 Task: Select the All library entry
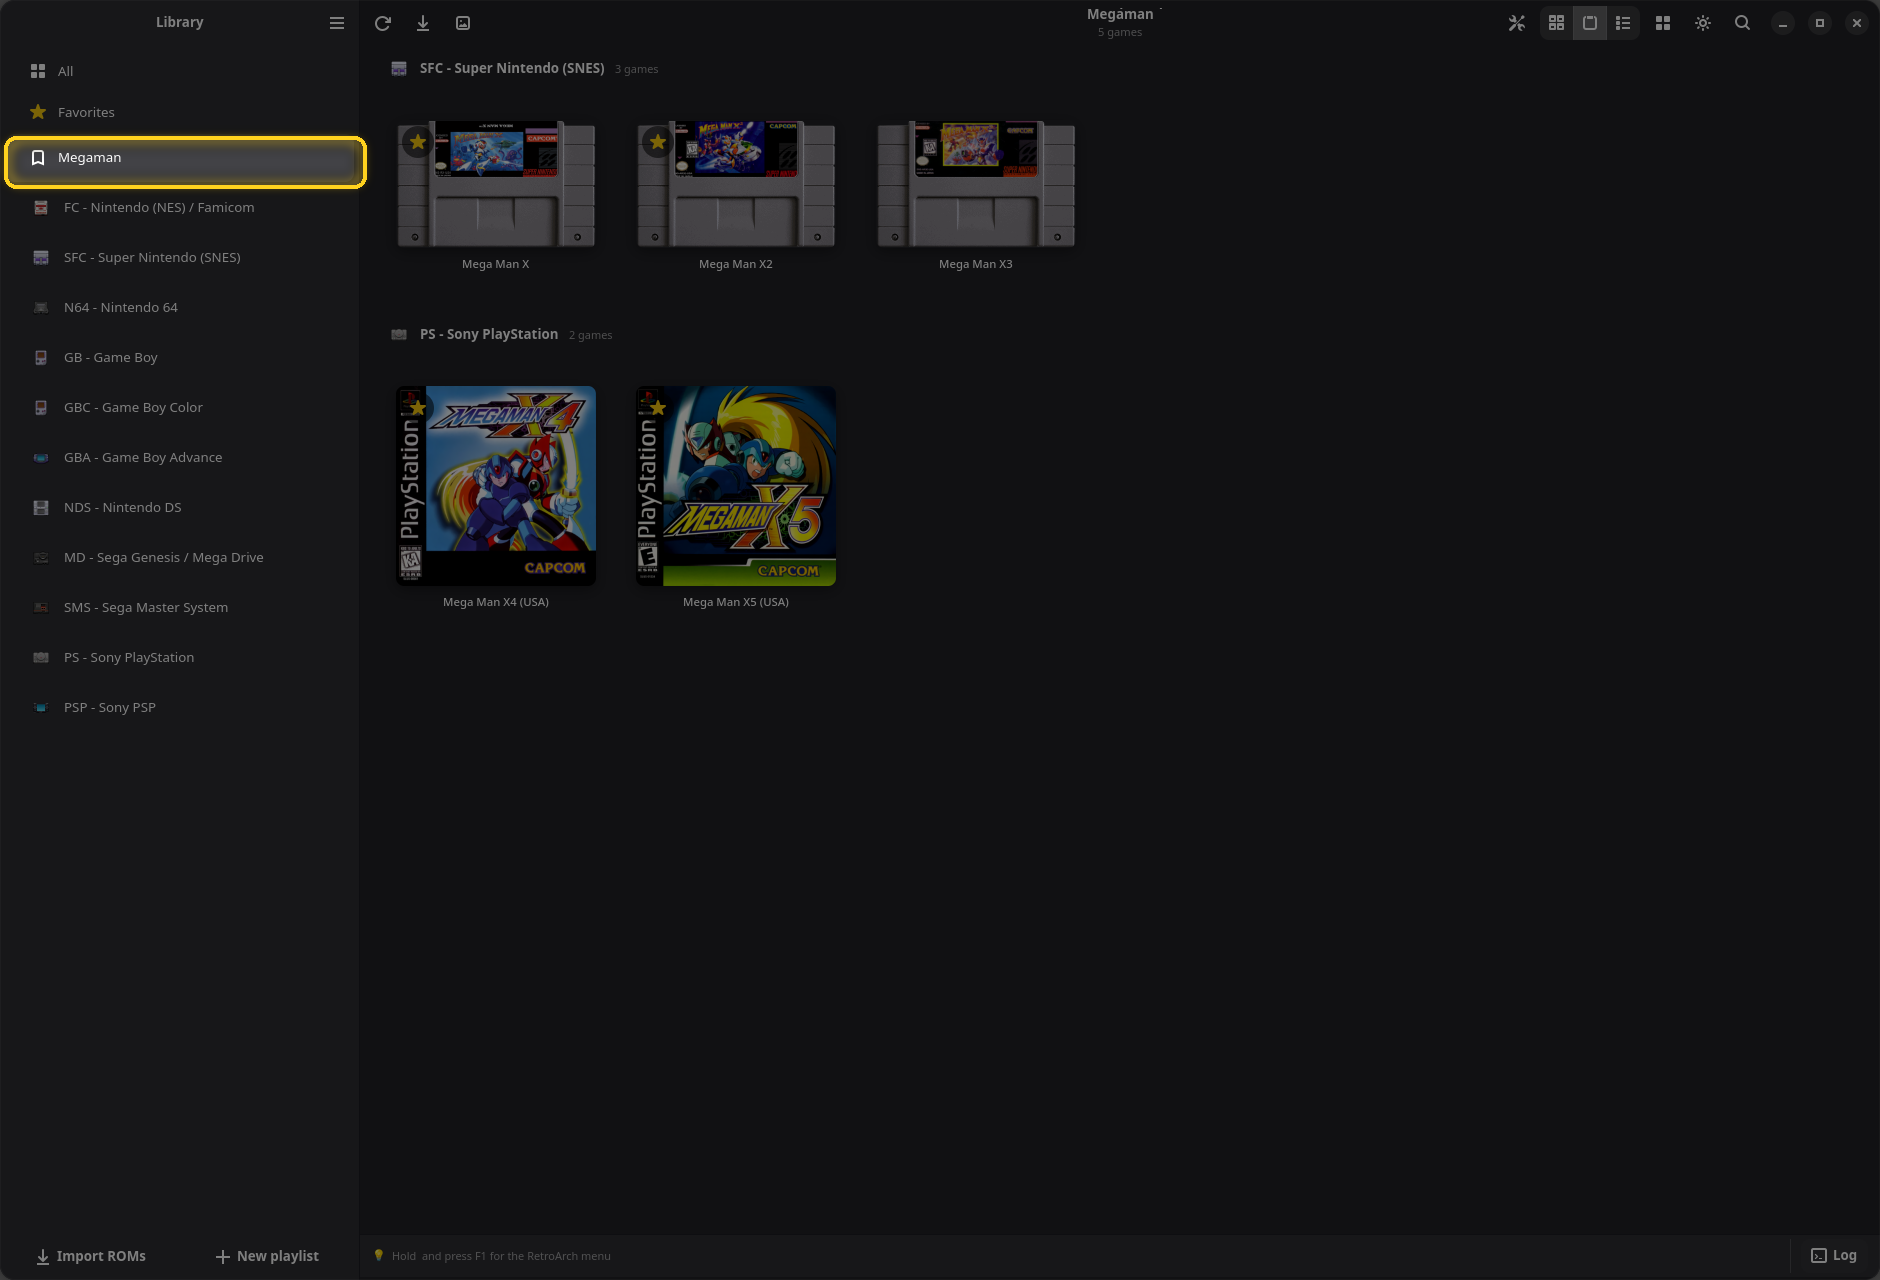coord(180,71)
